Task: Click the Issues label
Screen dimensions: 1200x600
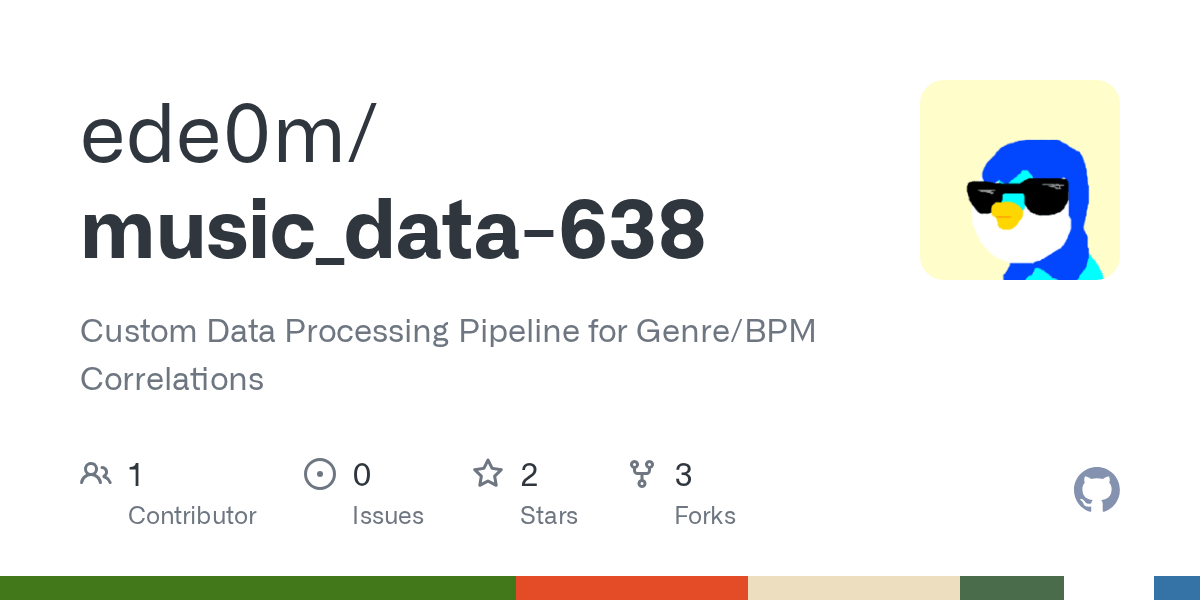Action: tap(388, 516)
